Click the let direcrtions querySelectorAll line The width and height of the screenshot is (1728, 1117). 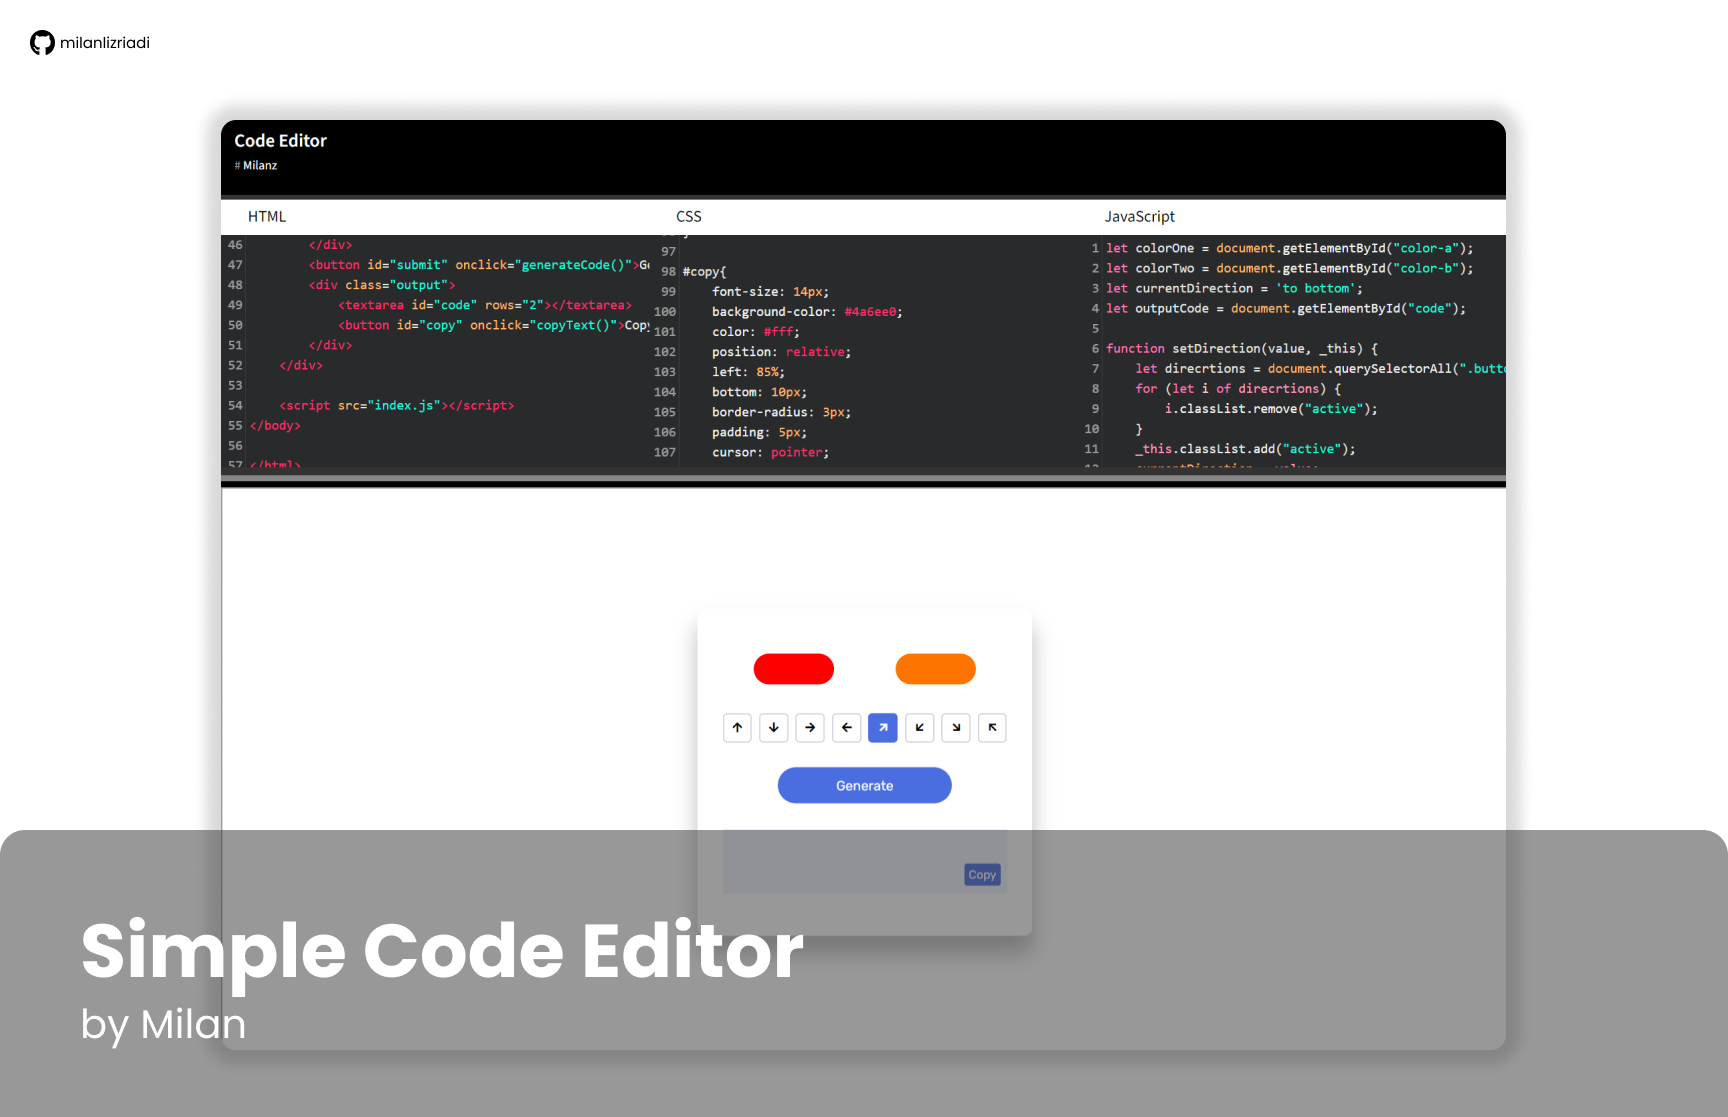click(x=1320, y=368)
